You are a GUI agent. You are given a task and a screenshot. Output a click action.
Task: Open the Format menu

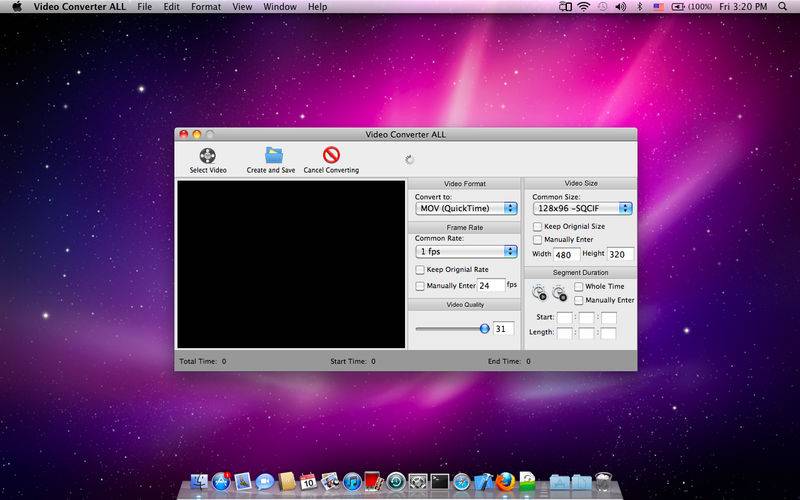[206, 7]
